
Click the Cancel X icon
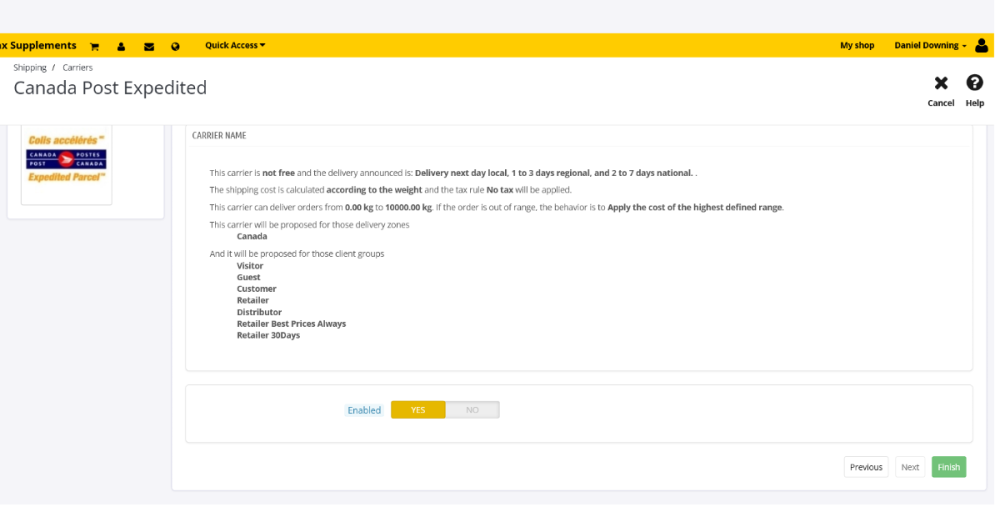(941, 84)
